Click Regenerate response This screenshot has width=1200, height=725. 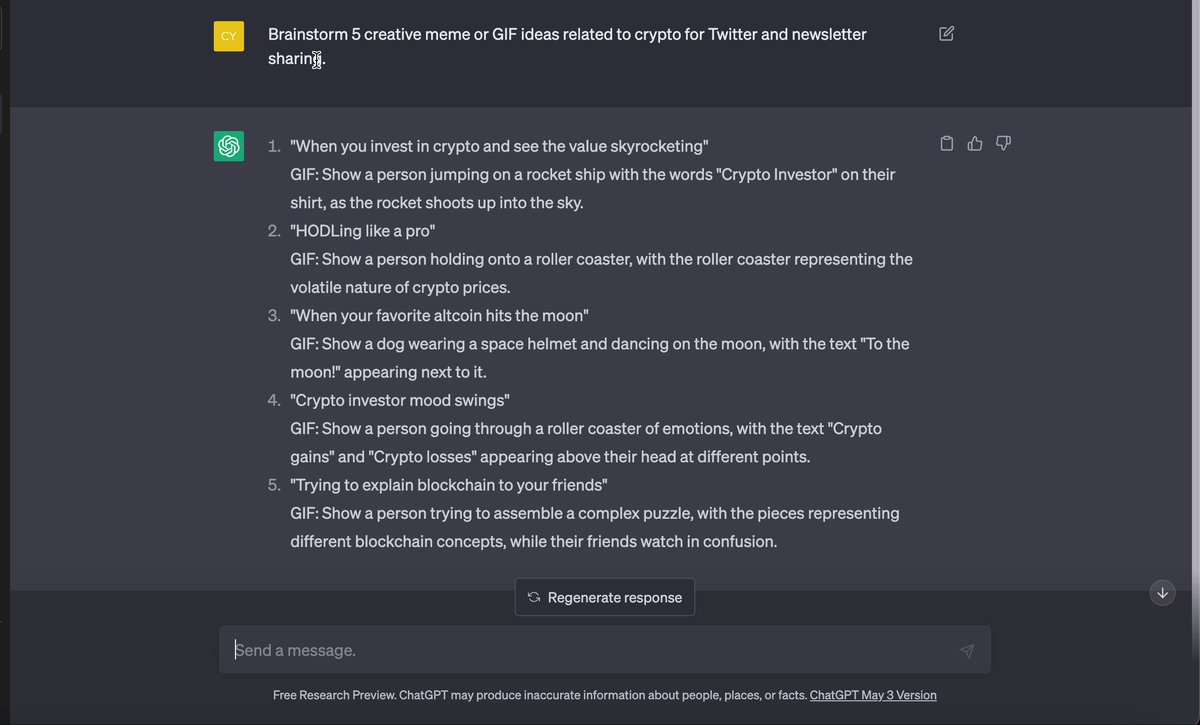(605, 597)
